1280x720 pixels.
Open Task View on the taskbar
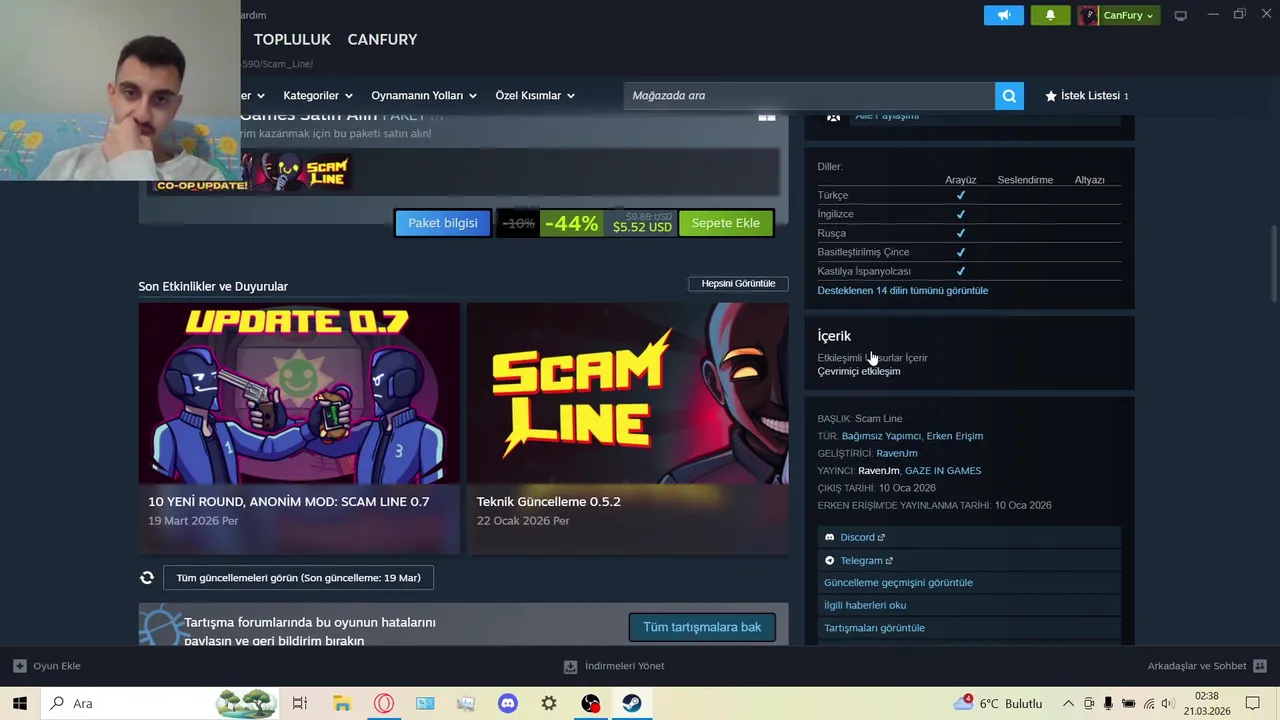click(x=299, y=703)
